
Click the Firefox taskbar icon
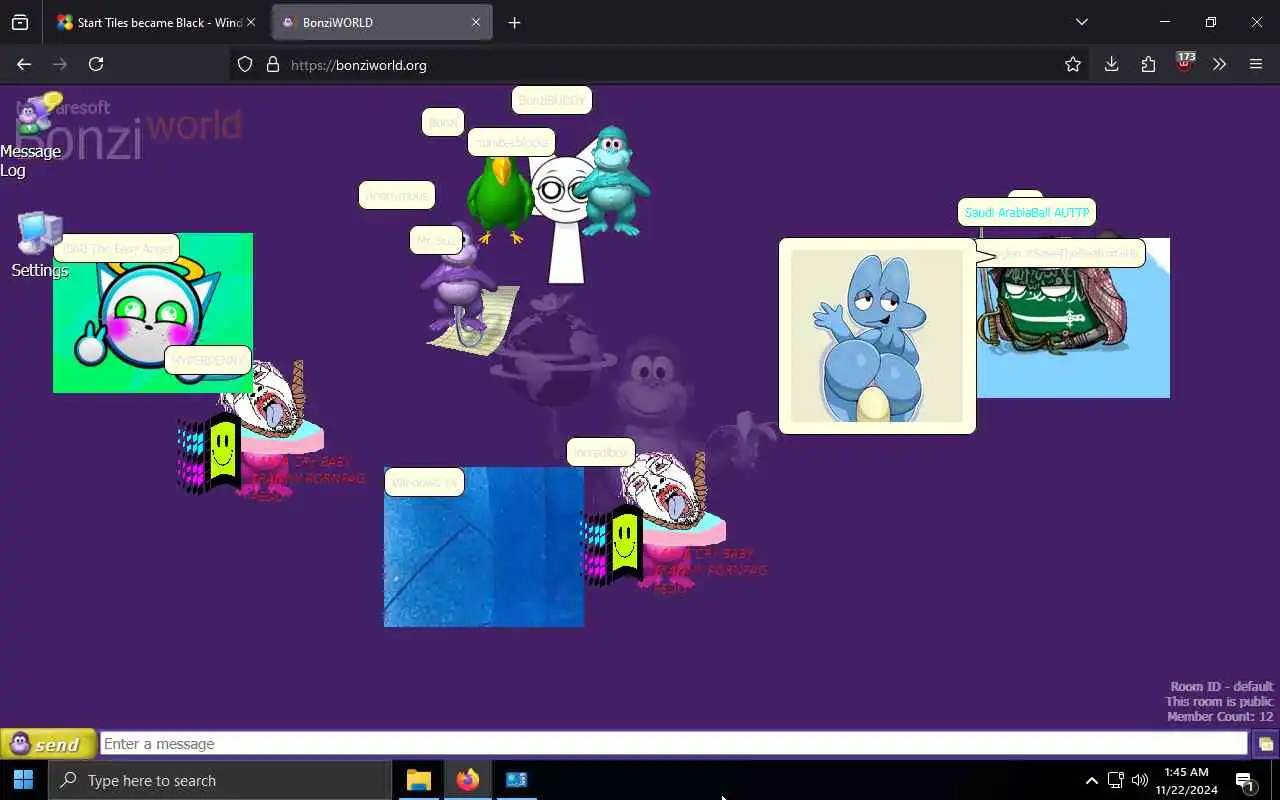click(x=467, y=780)
